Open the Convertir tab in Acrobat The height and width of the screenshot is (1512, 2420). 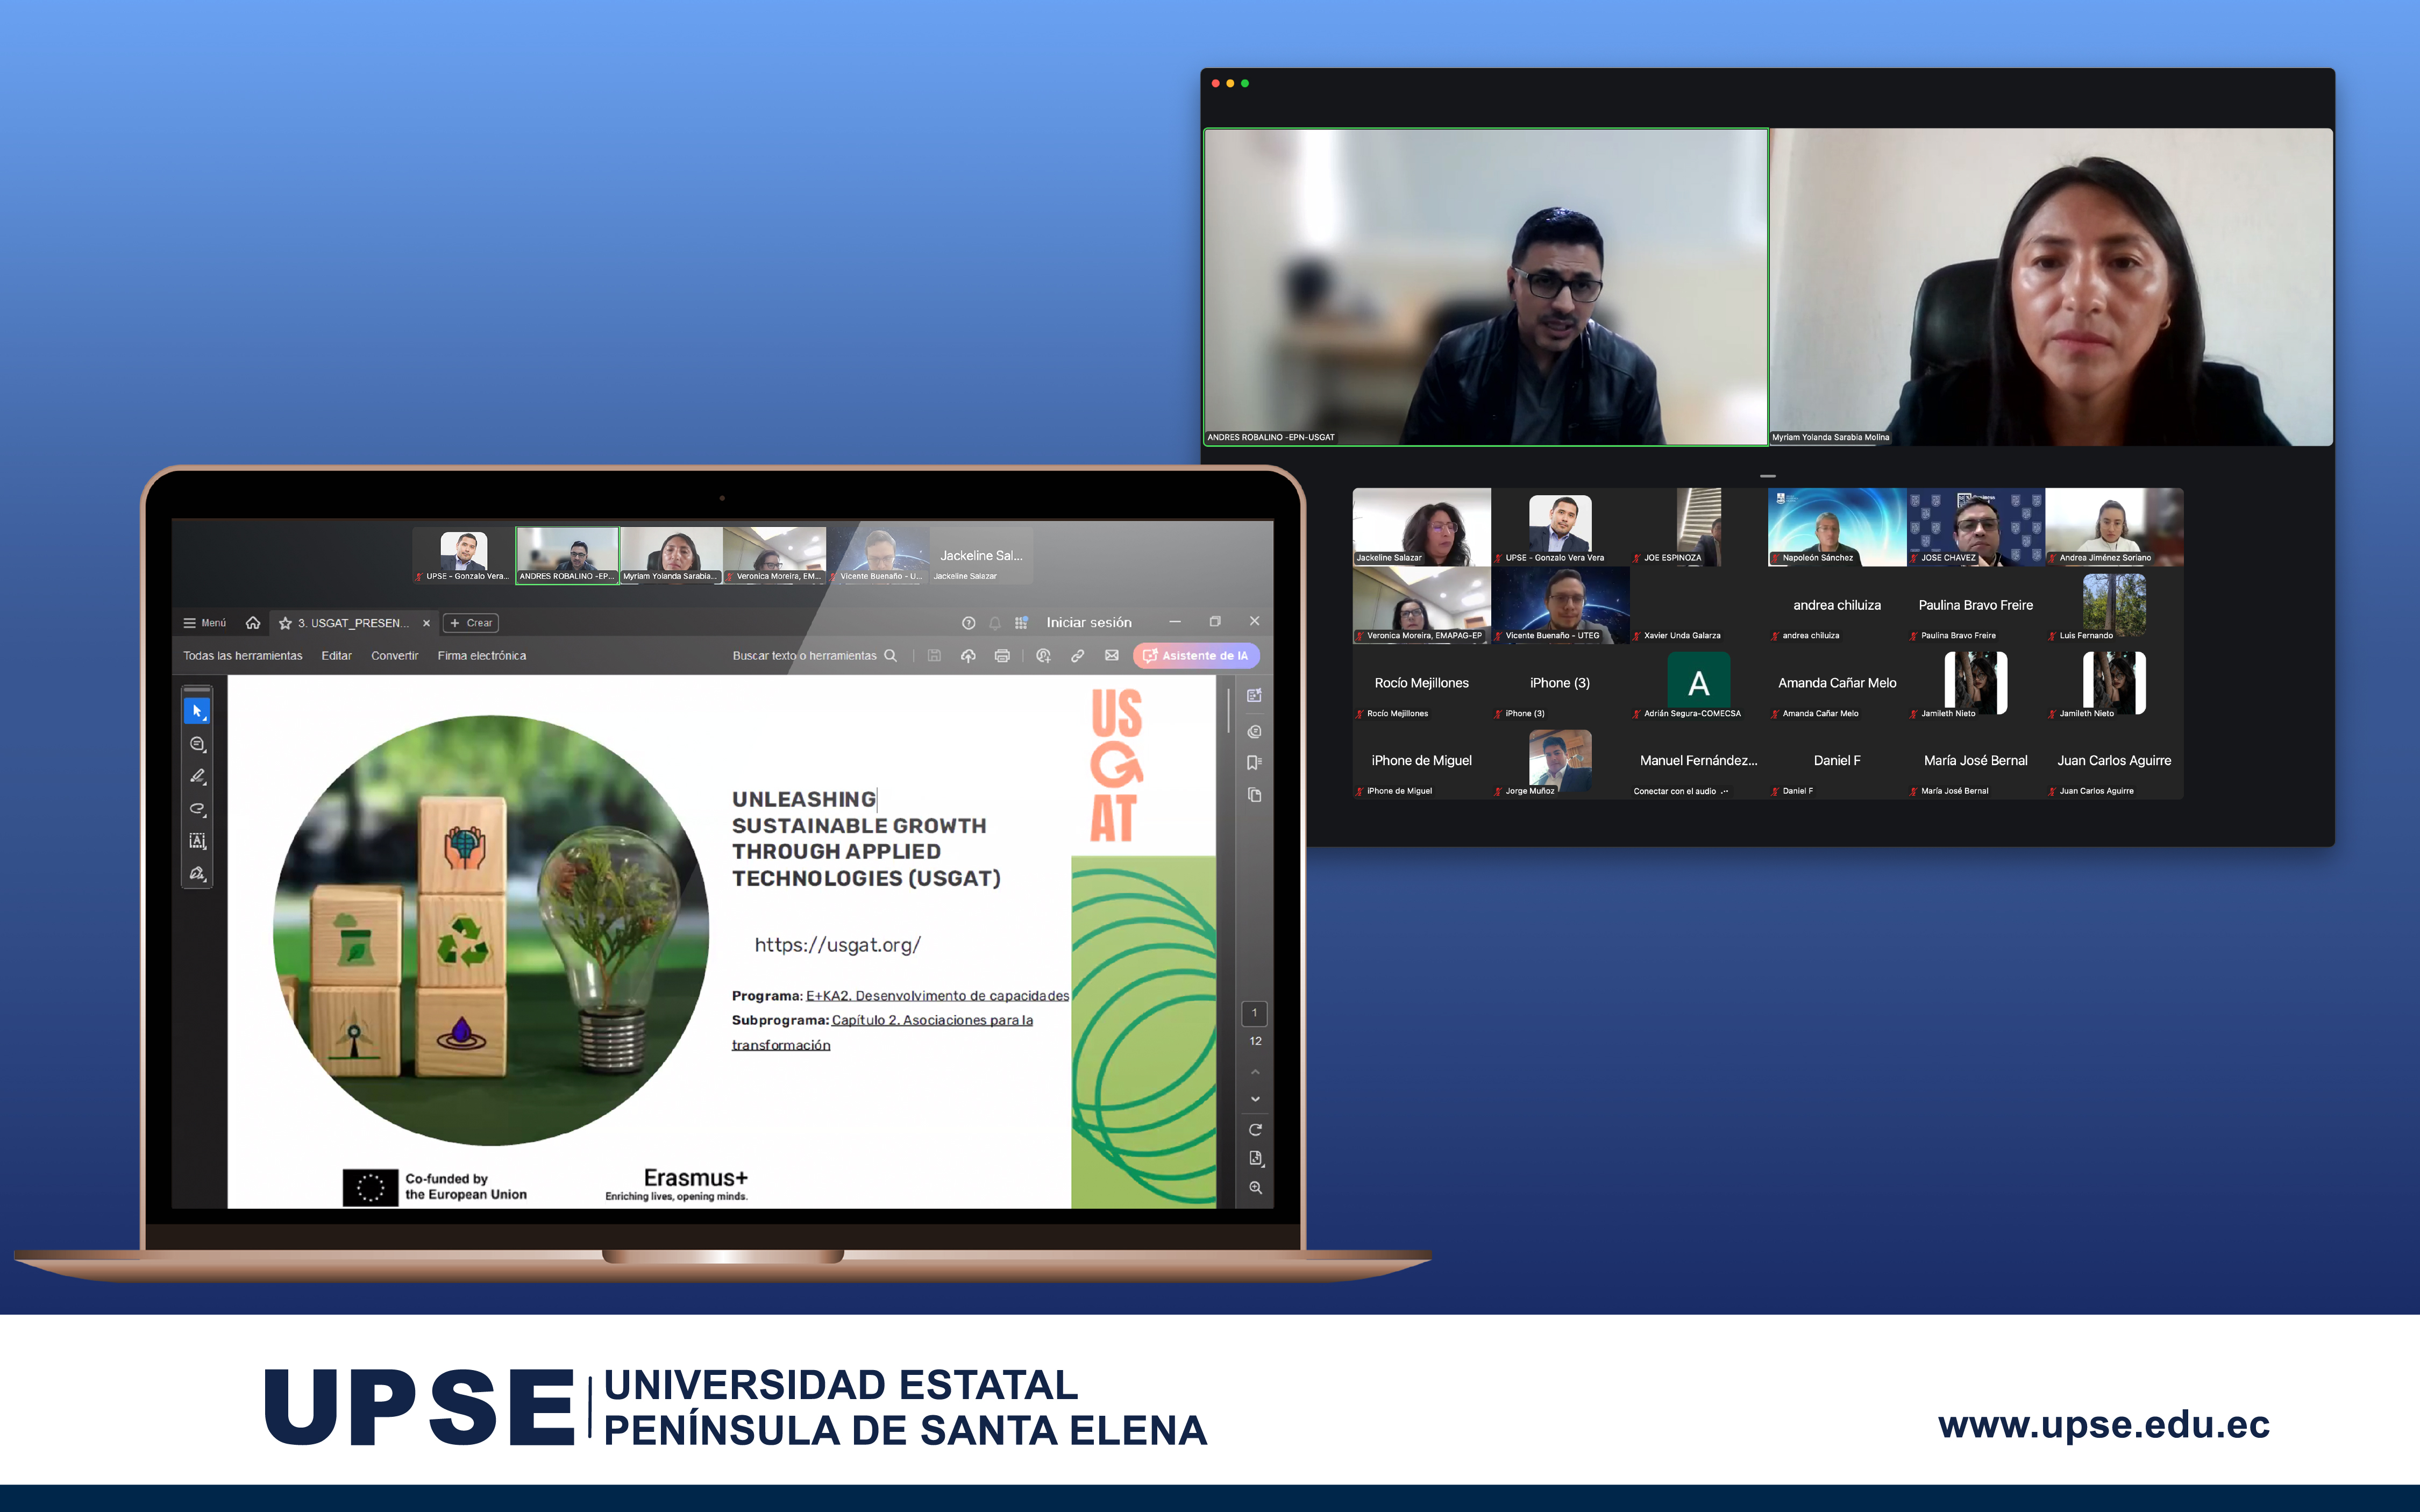394,656
